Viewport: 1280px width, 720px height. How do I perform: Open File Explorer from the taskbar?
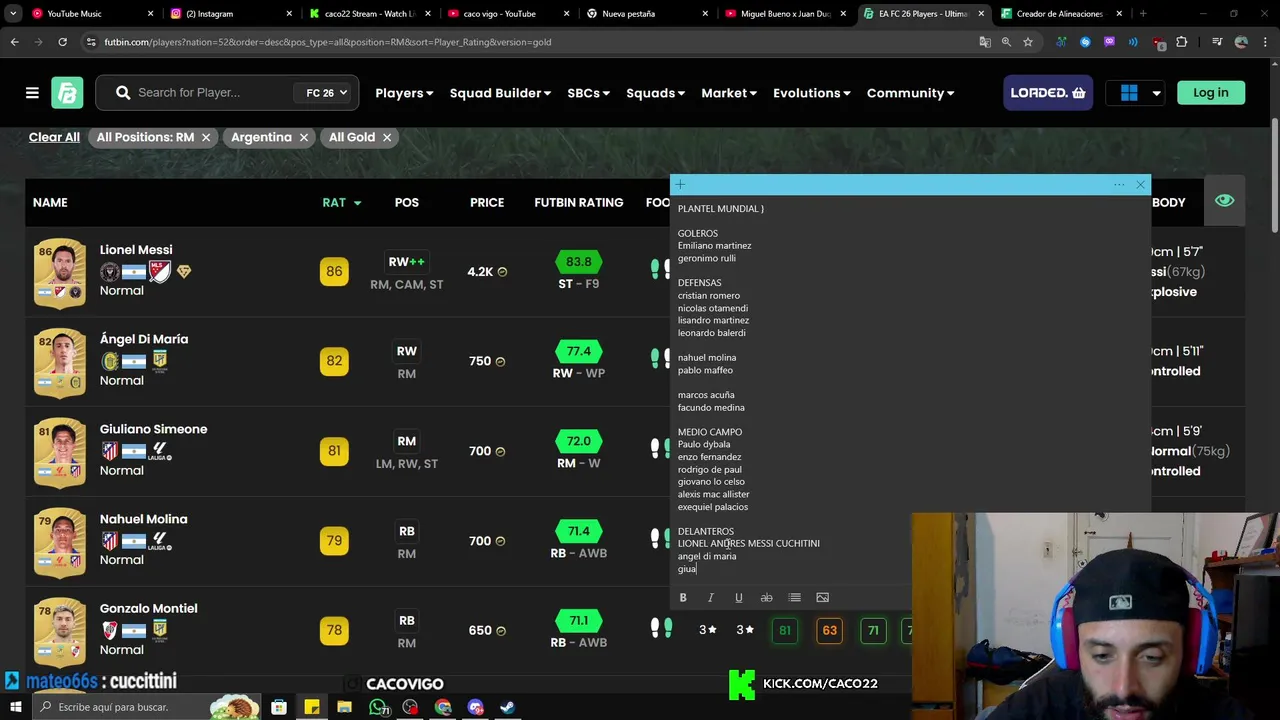(344, 707)
